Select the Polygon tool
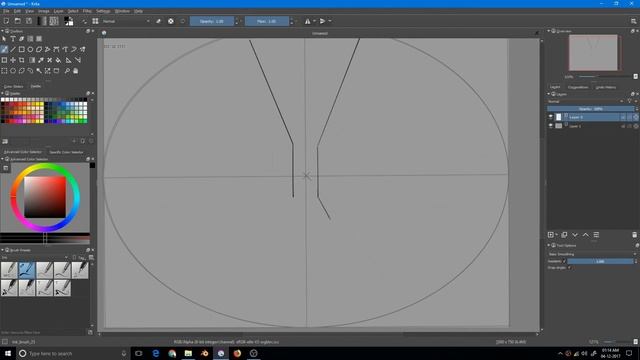 pos(39,49)
